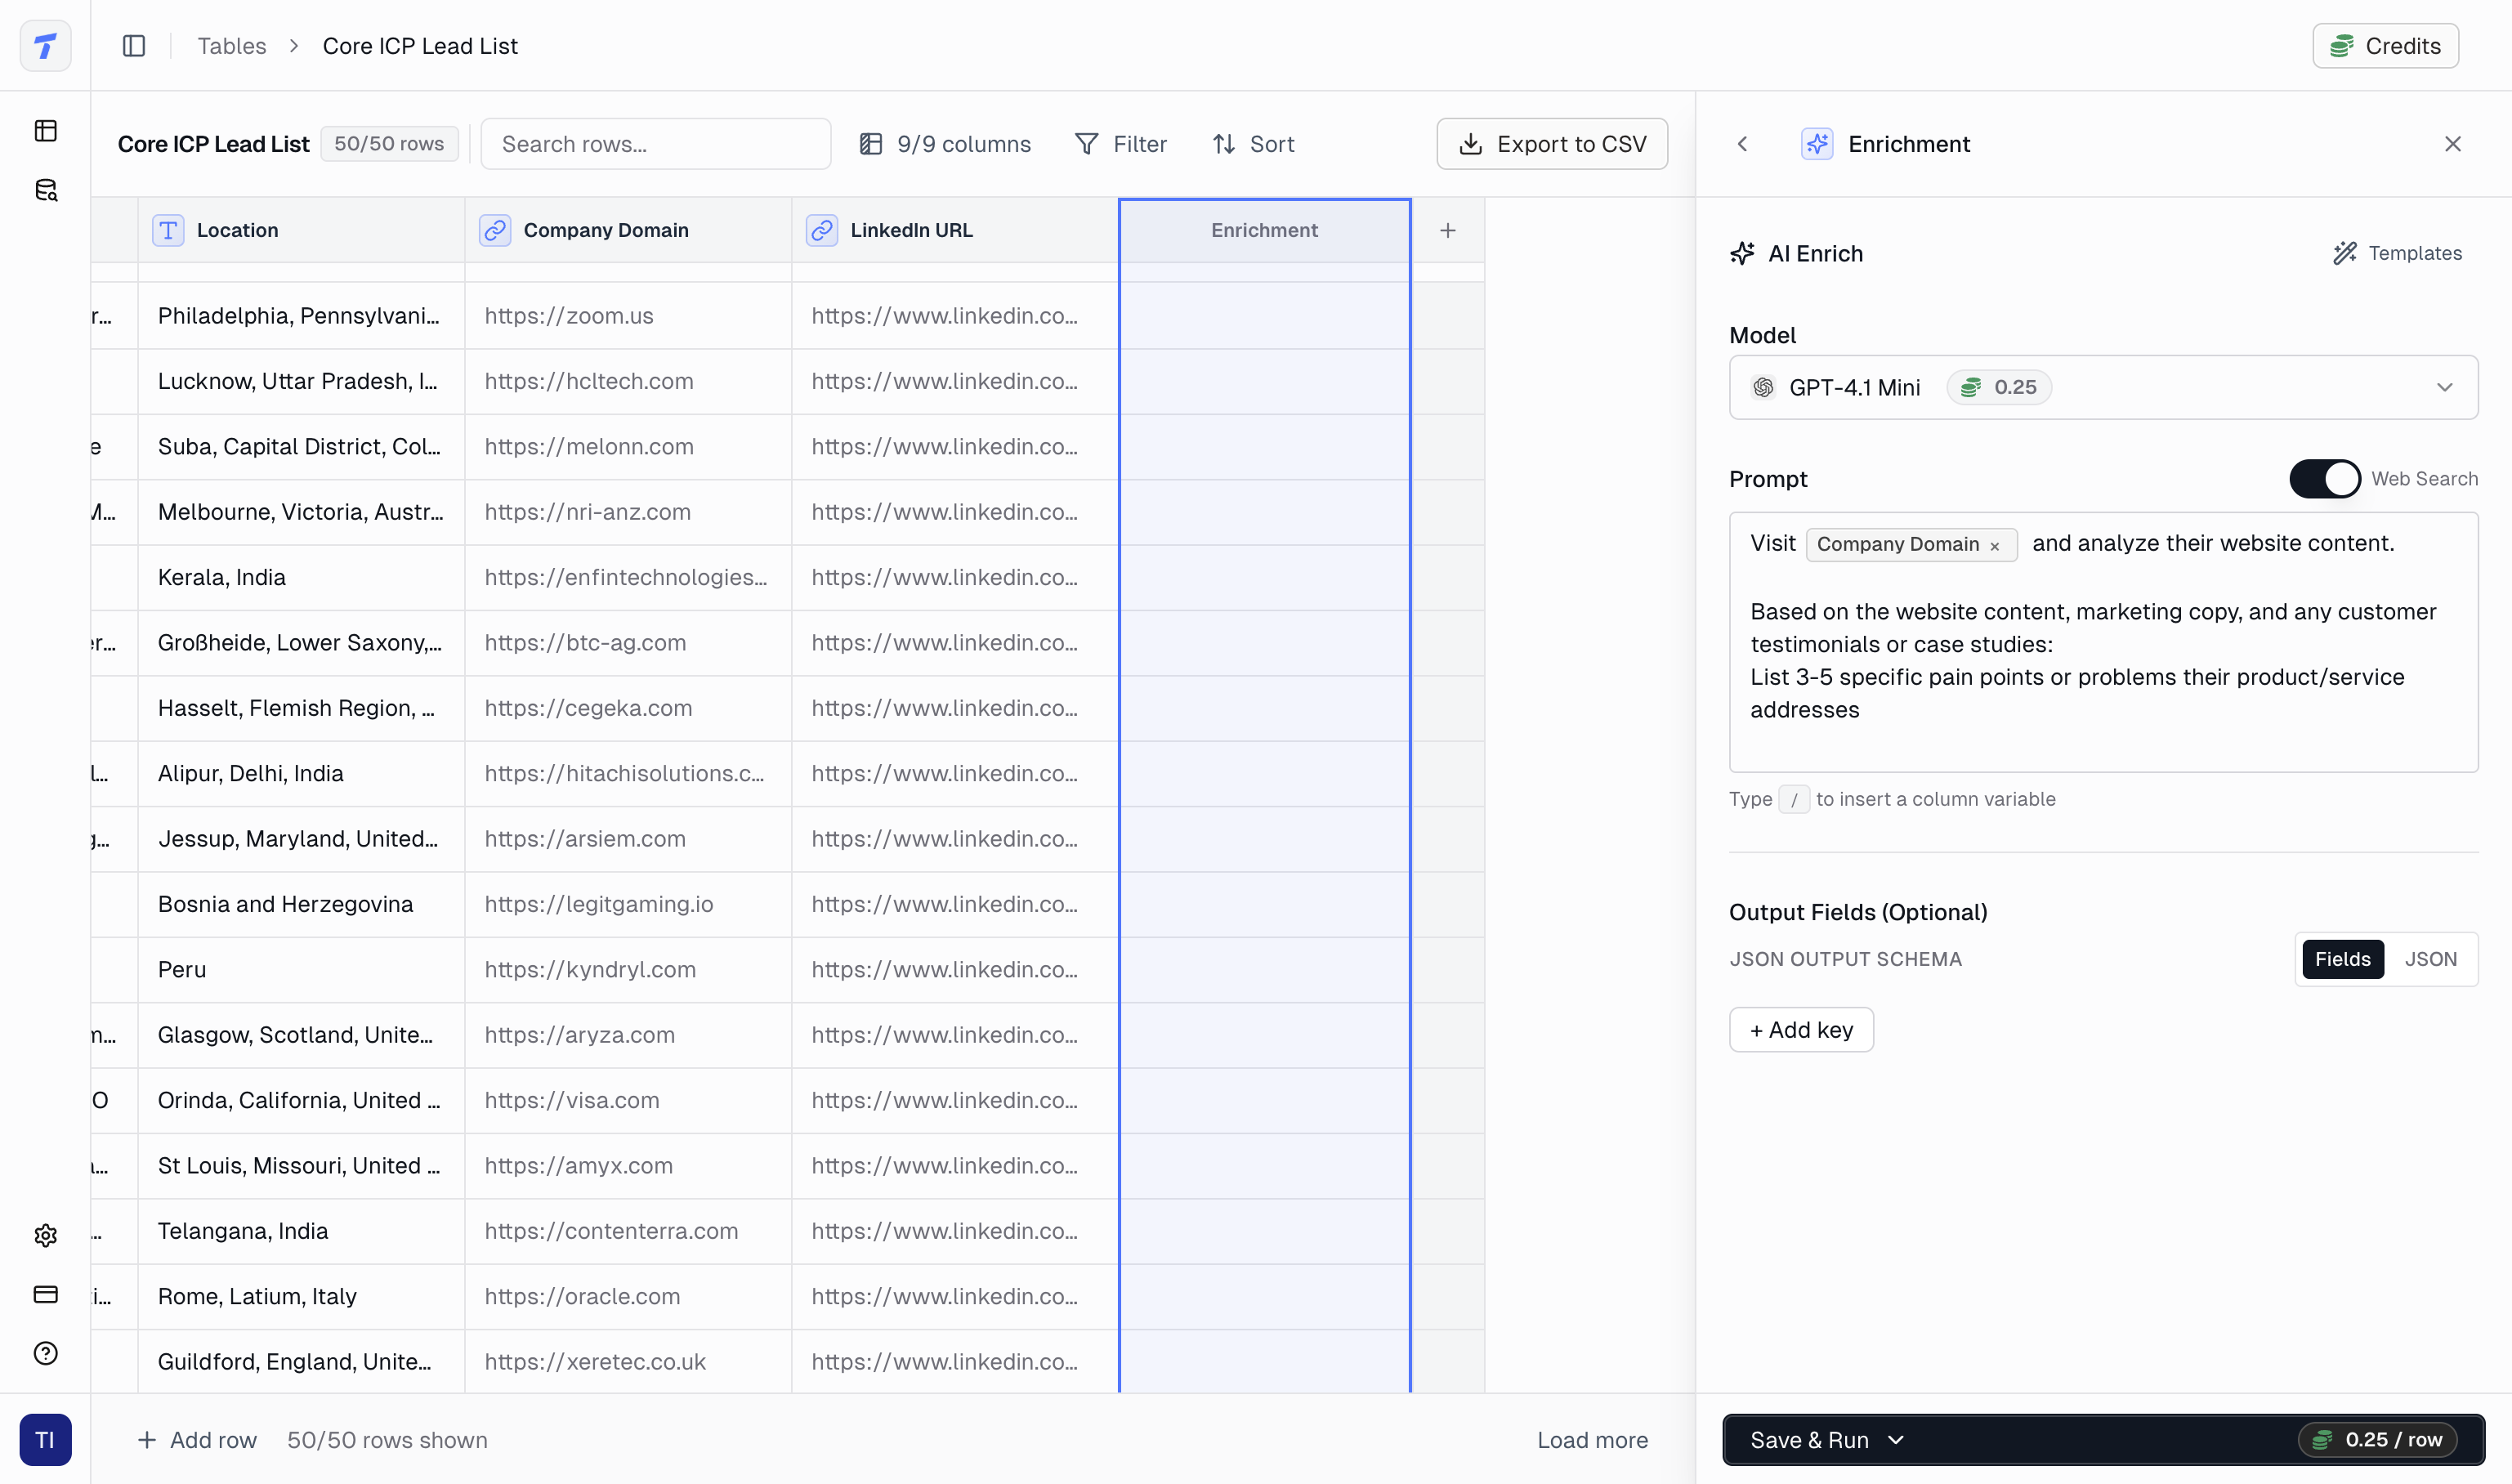Go back using the enrichment panel chevron
The image size is (2512, 1484).
pyautogui.click(x=1742, y=144)
